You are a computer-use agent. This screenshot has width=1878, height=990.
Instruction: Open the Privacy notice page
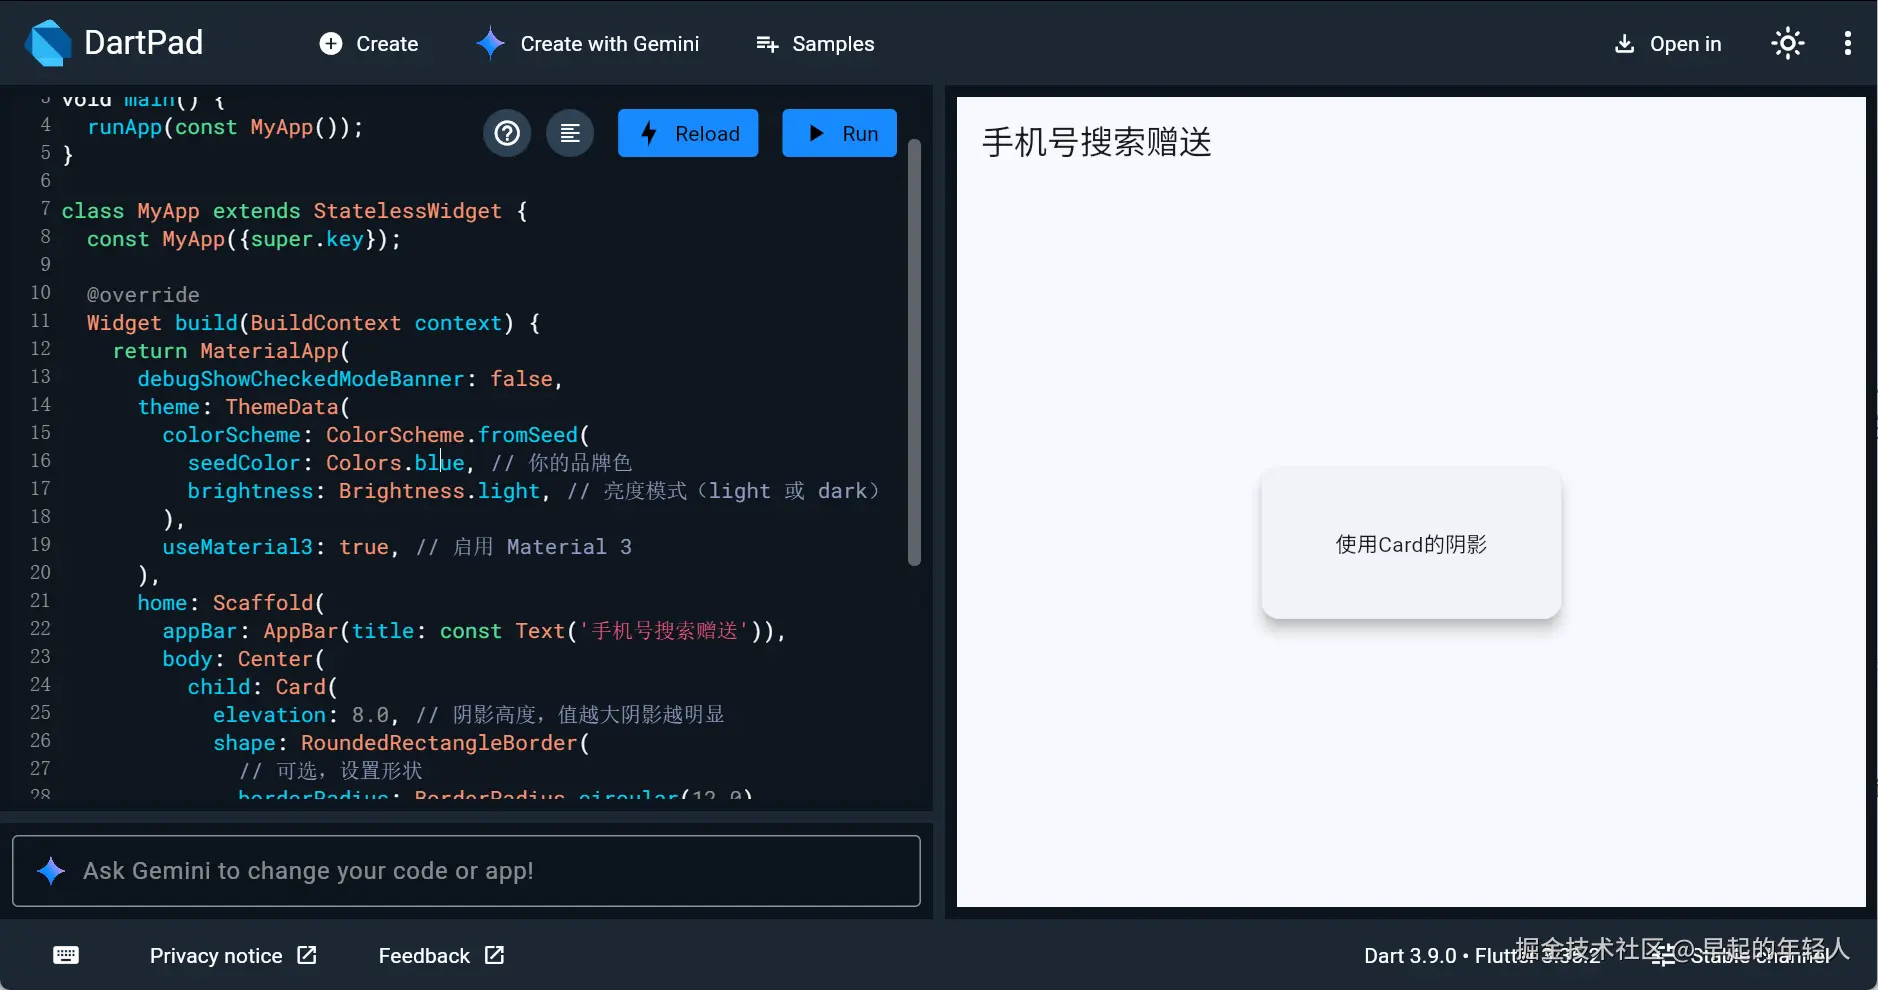[x=216, y=955]
